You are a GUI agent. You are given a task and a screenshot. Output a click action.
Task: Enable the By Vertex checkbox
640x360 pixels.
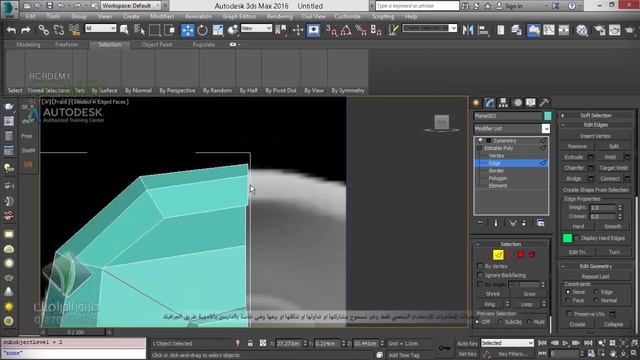pos(480,266)
